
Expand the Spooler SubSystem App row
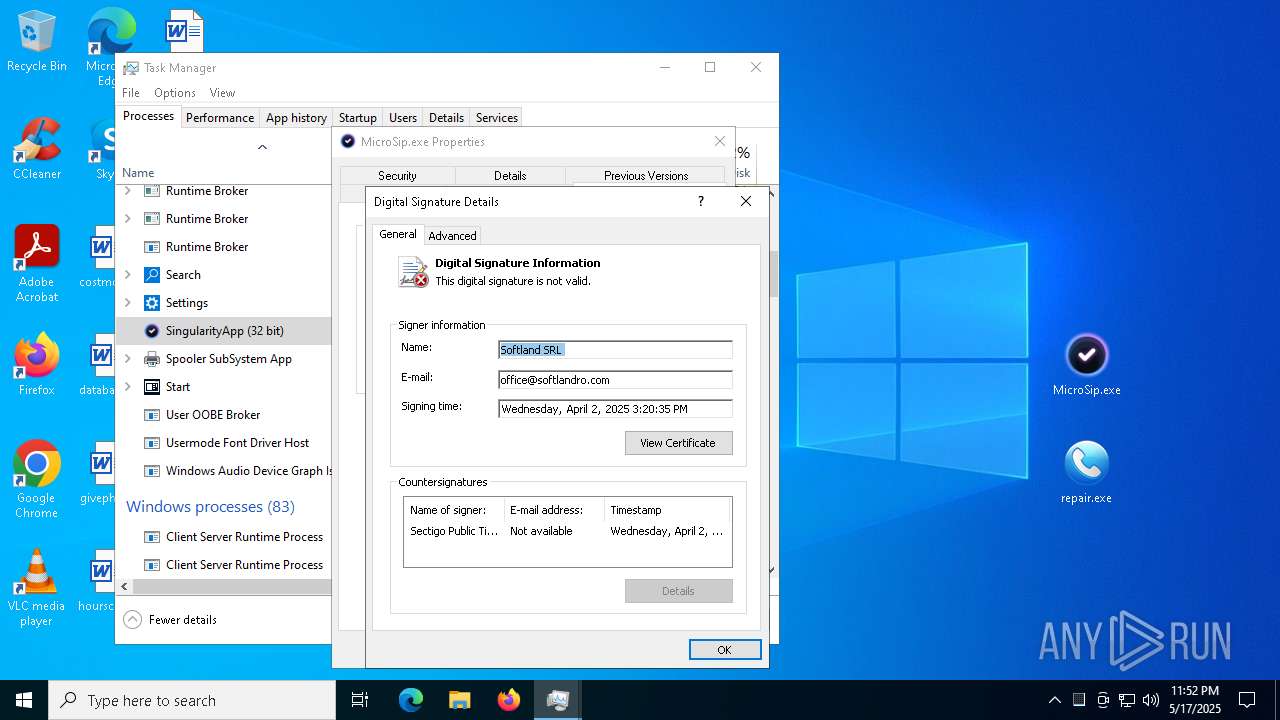click(x=128, y=359)
